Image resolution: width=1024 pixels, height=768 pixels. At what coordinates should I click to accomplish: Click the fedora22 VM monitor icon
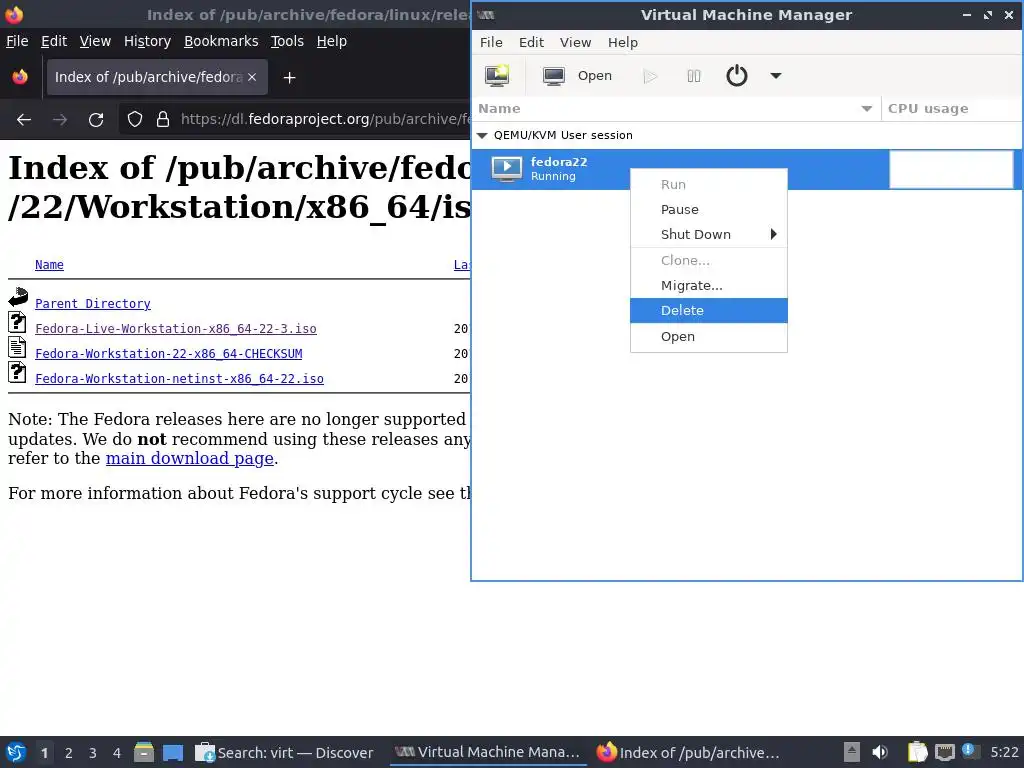click(507, 168)
